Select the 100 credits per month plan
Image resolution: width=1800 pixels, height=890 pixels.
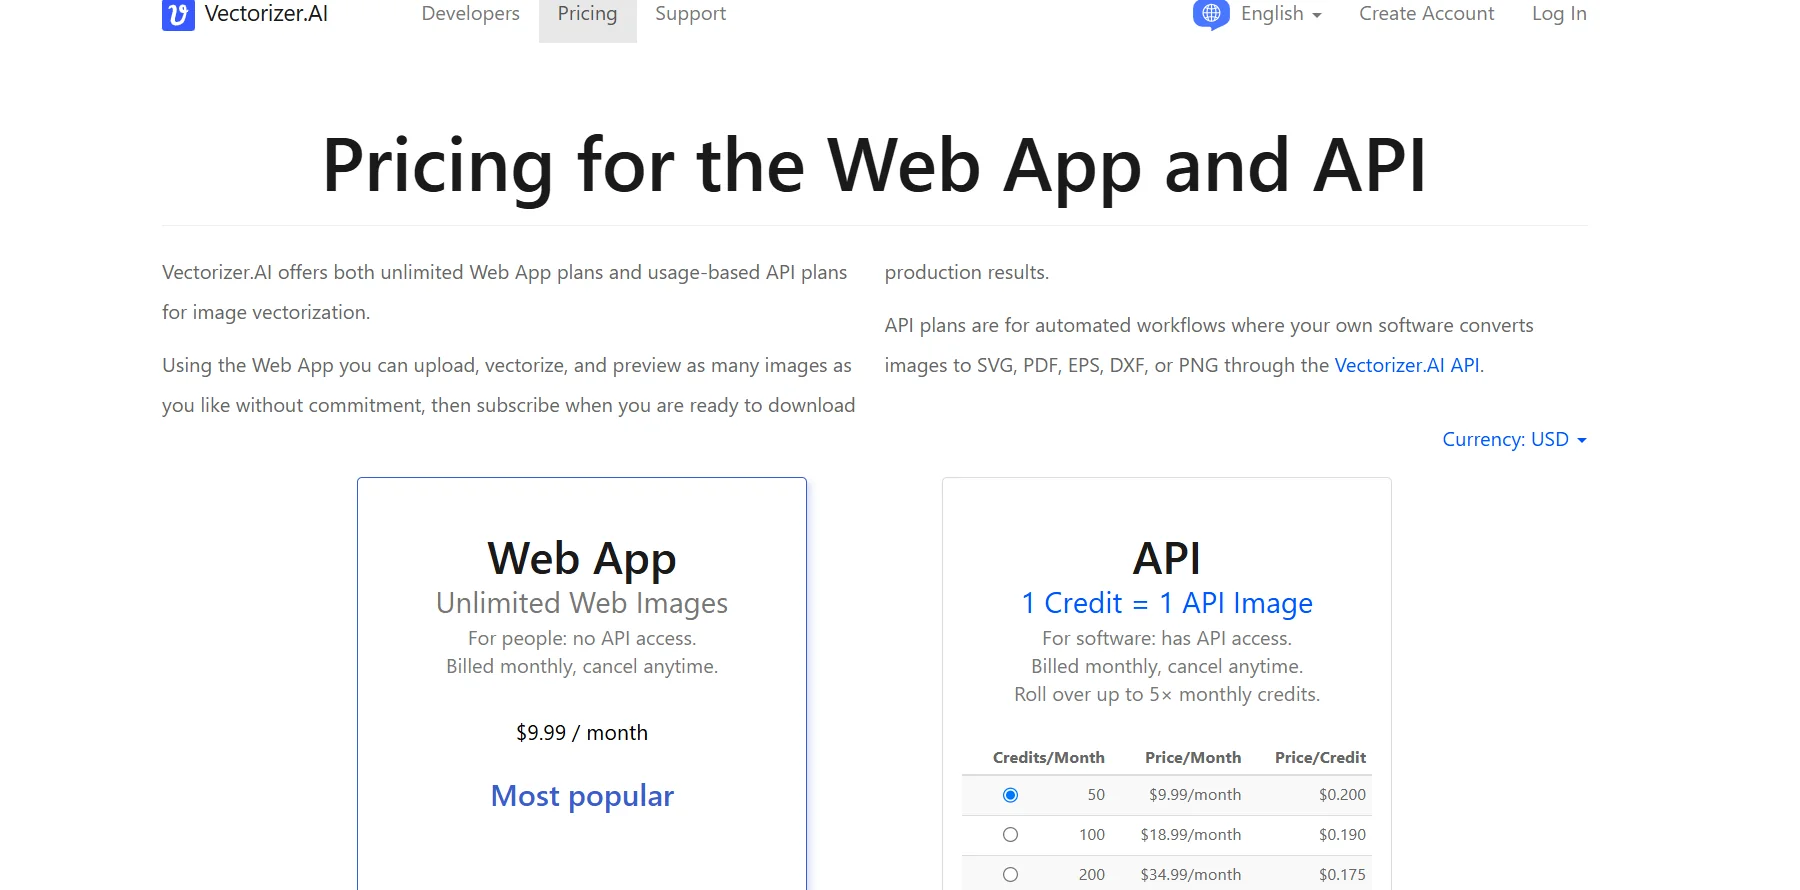(x=1010, y=835)
